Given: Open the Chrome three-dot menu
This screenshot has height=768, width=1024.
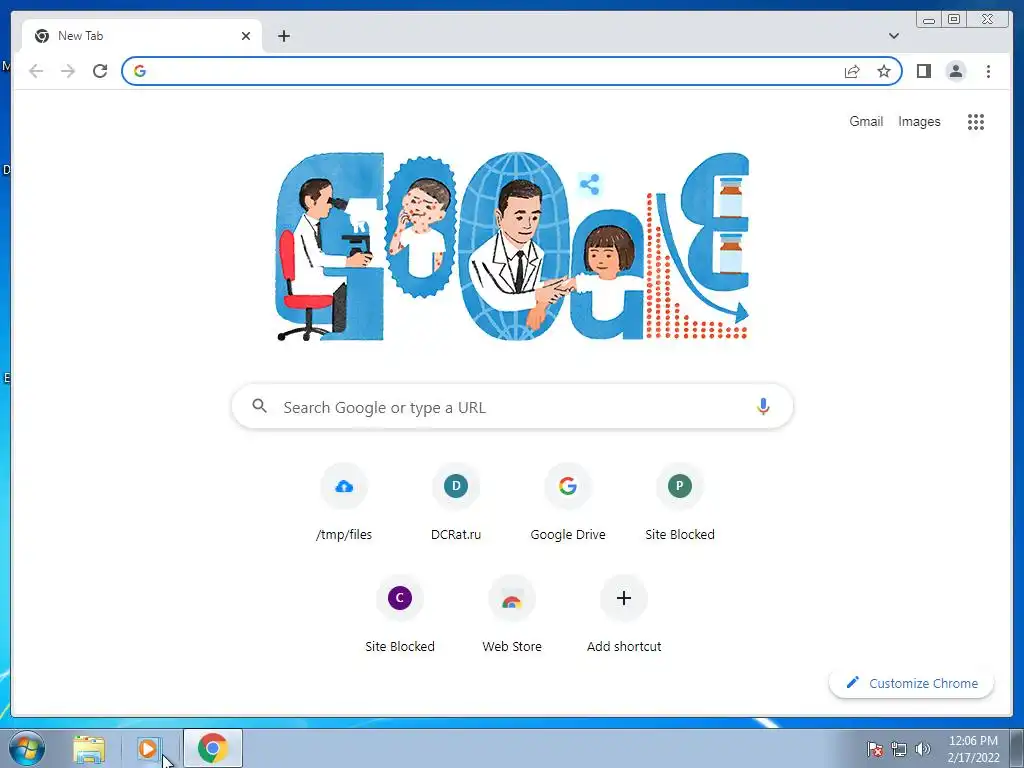Looking at the screenshot, I should tap(988, 71).
